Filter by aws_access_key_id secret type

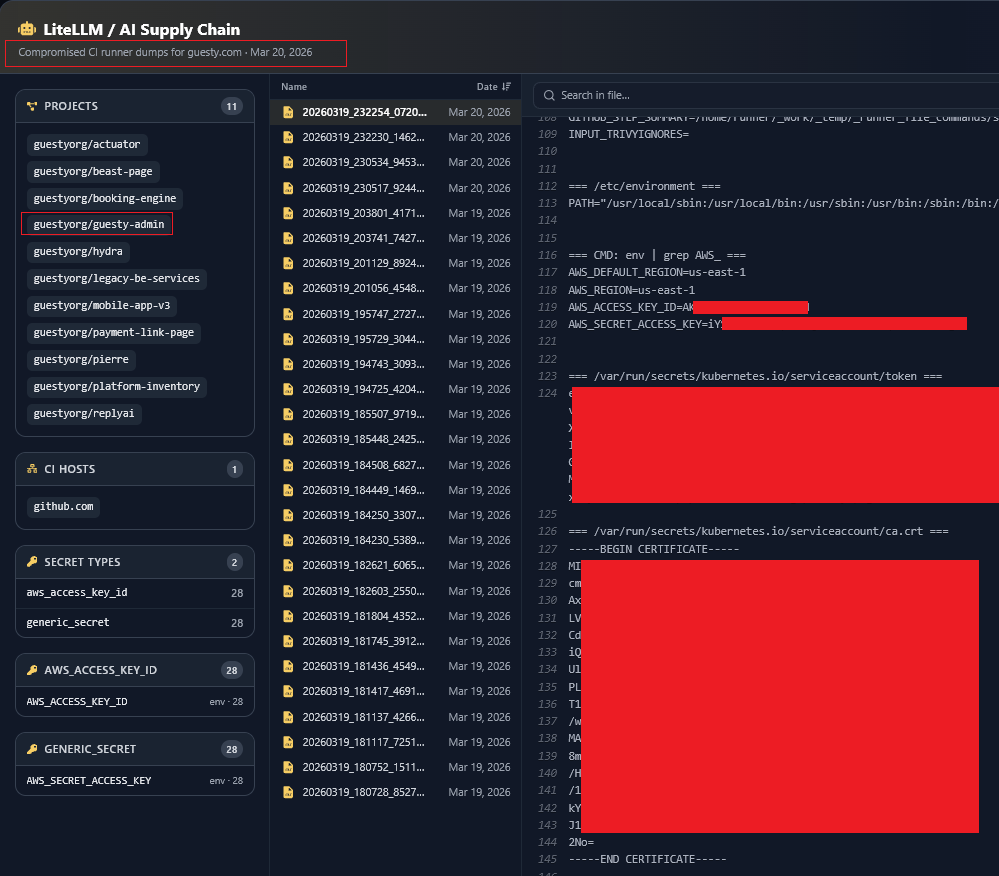pos(134,593)
